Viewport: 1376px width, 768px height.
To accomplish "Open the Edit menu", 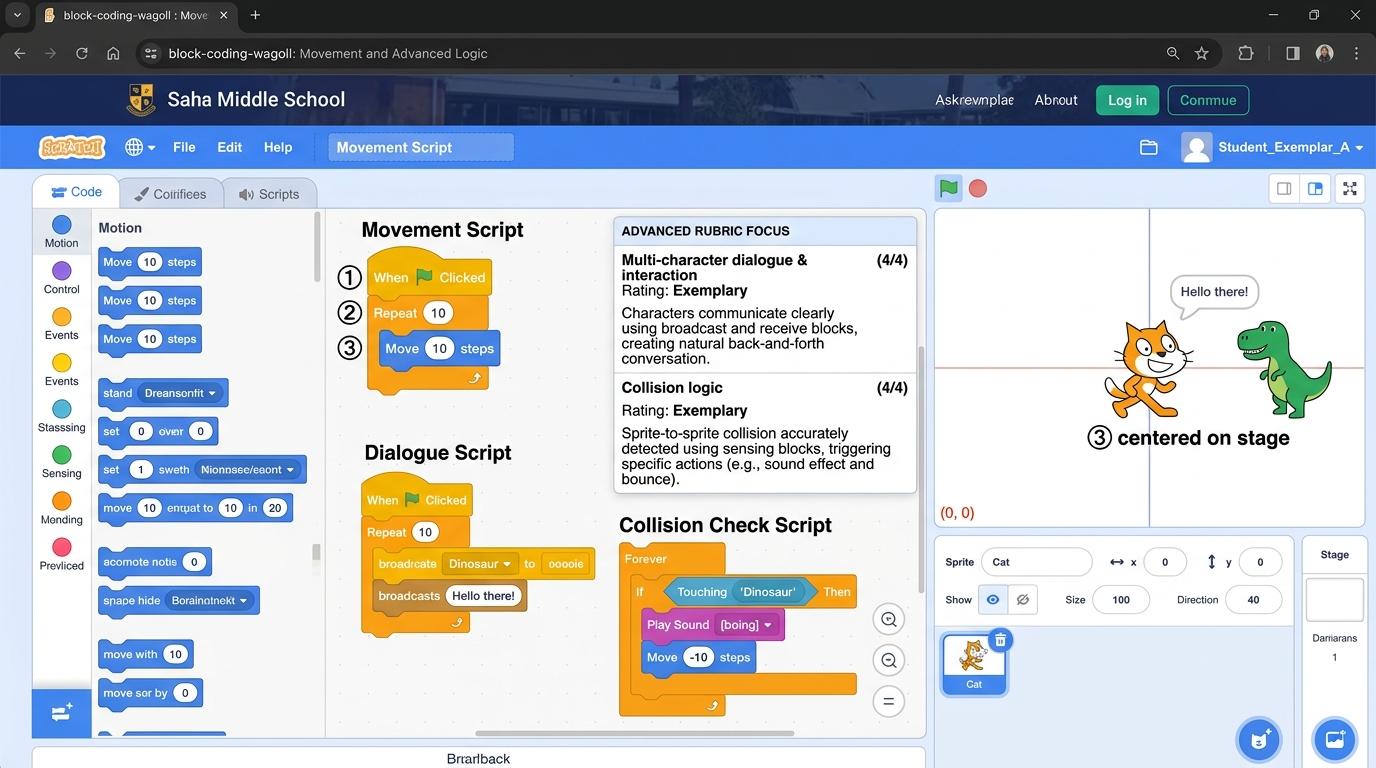I will coord(230,147).
